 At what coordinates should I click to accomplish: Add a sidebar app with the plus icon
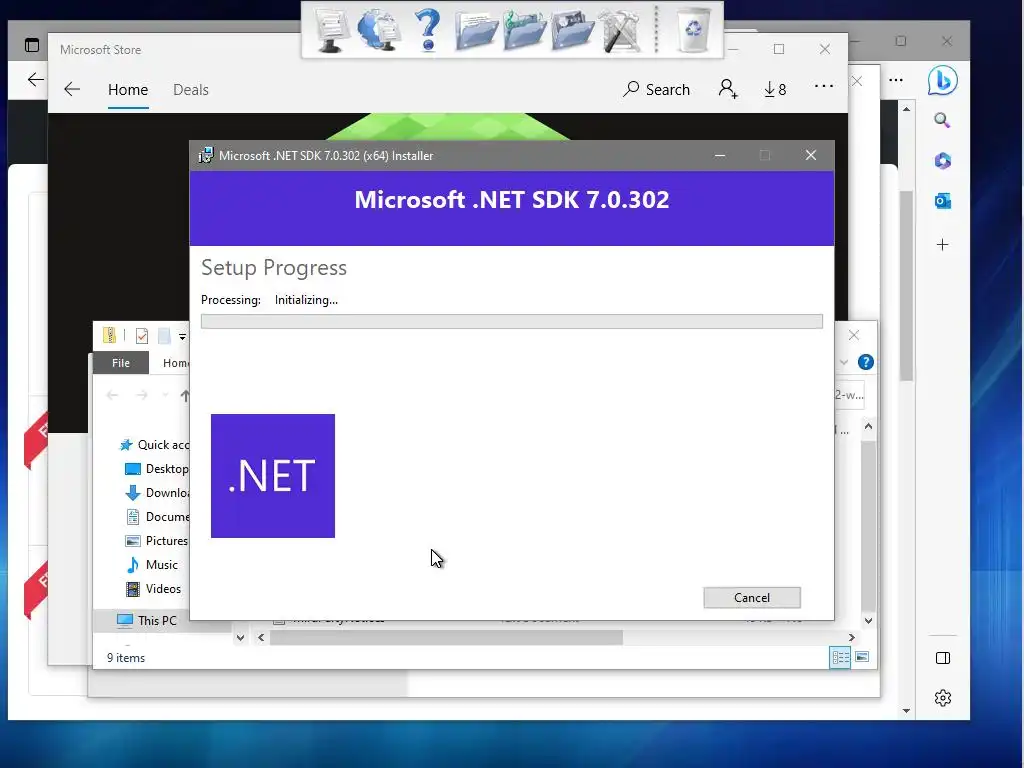(x=942, y=245)
